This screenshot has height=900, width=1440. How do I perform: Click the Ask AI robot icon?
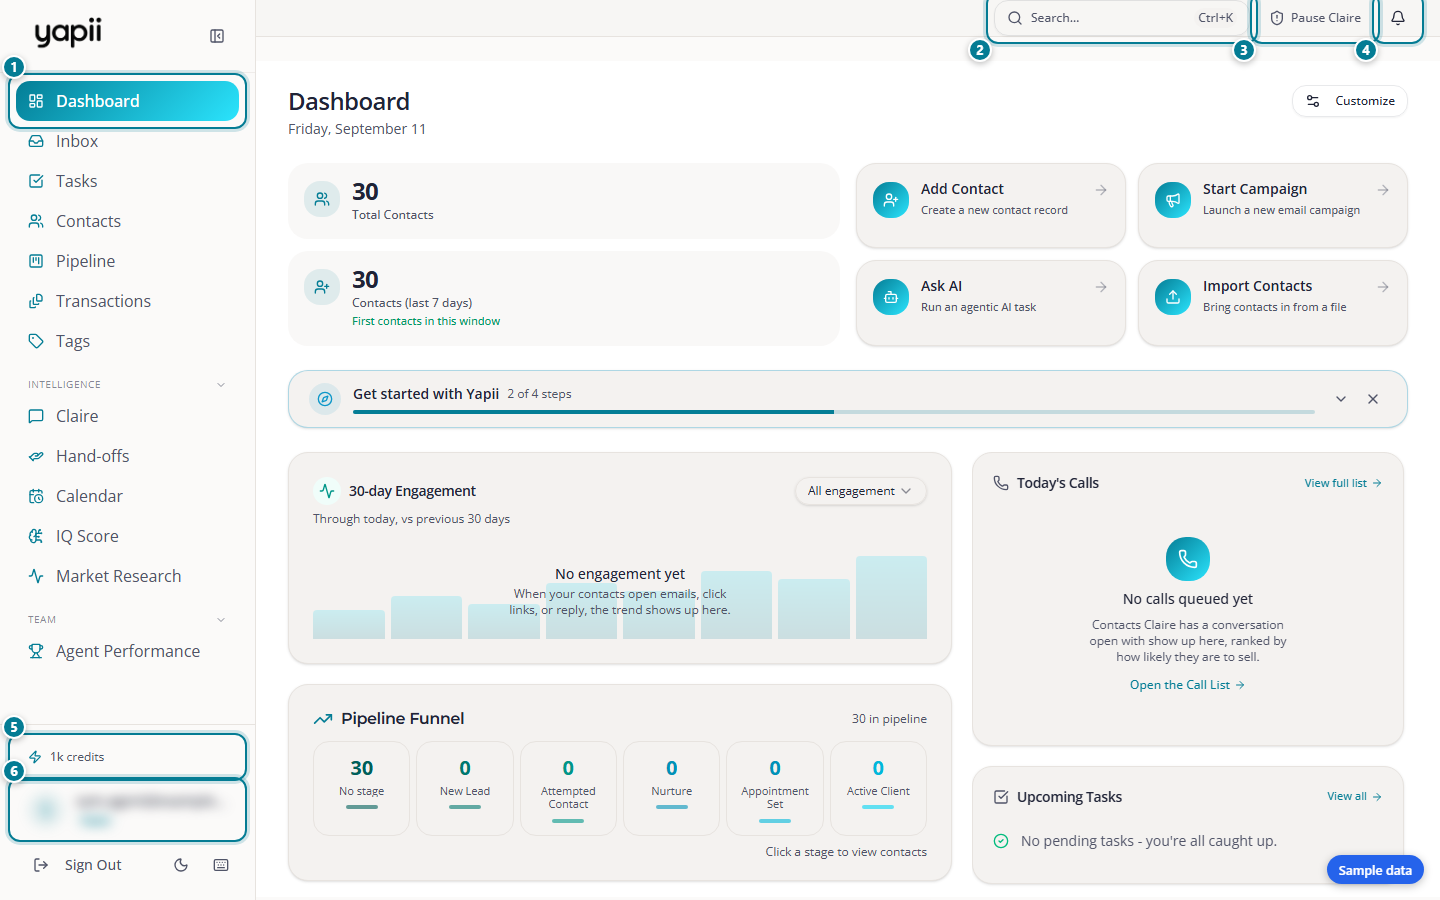point(891,297)
